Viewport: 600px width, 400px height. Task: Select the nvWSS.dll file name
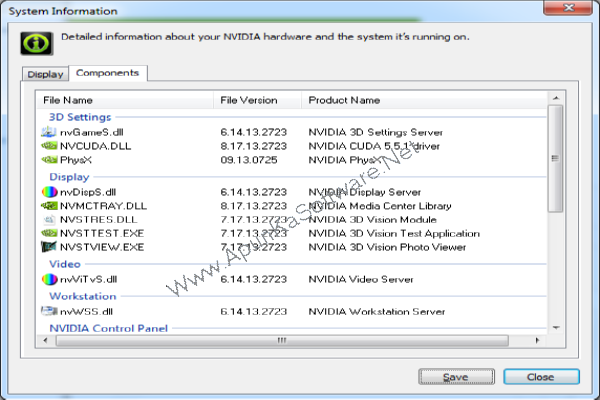pos(86,311)
